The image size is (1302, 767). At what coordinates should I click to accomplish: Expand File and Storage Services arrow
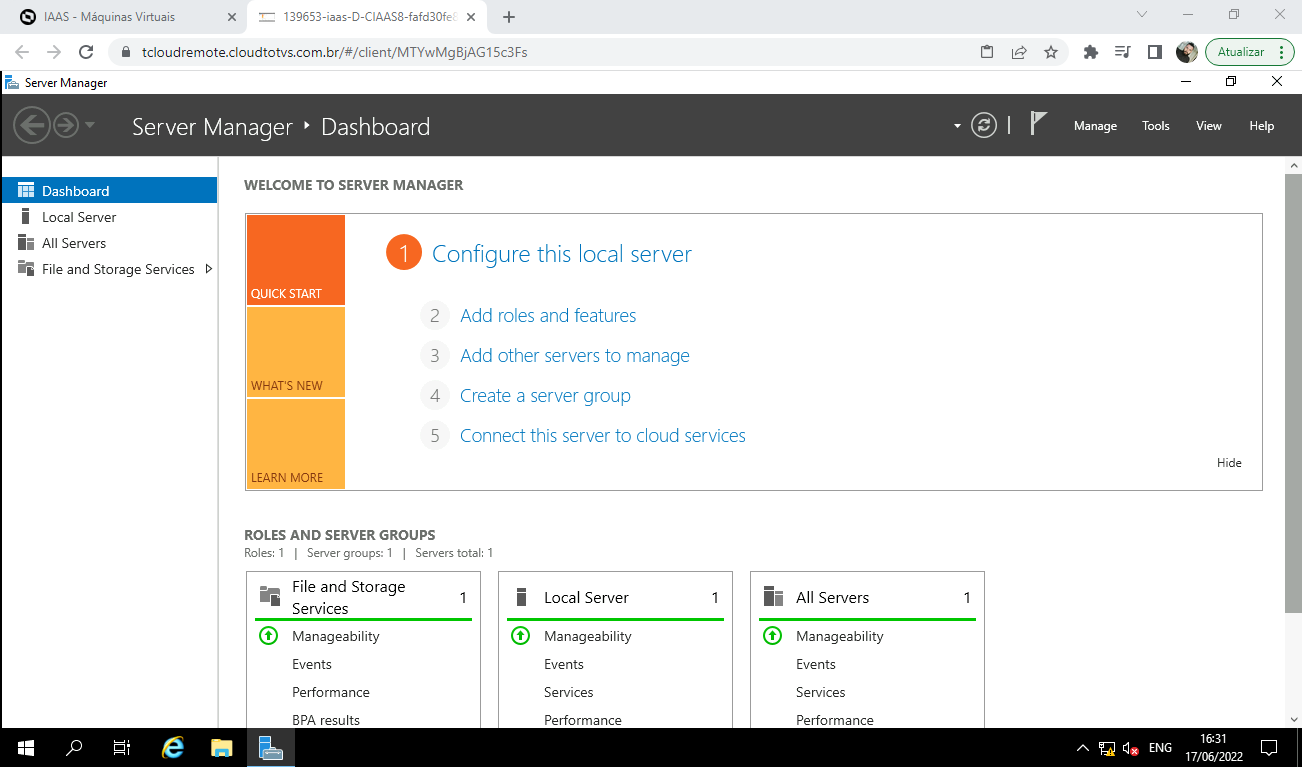click(x=208, y=269)
